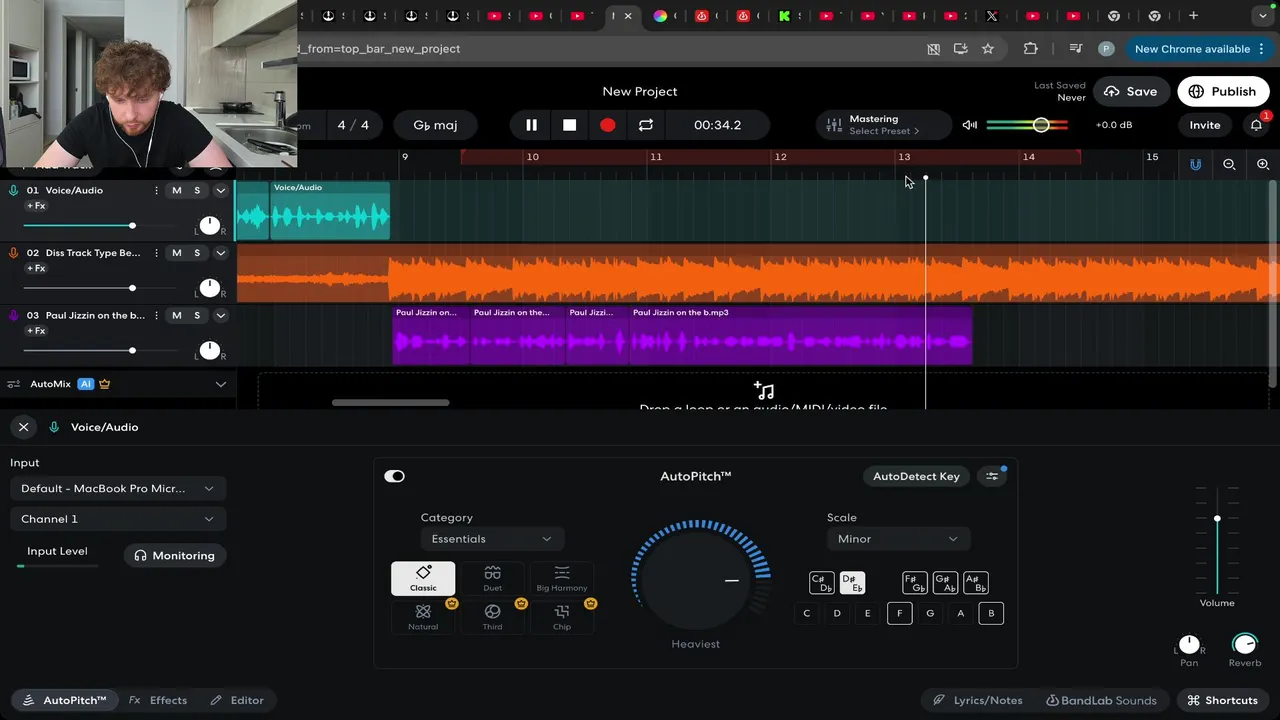Viewport: 1280px width, 720px height.
Task: Close the Voice/Audio panel
Action: [x=23, y=427]
